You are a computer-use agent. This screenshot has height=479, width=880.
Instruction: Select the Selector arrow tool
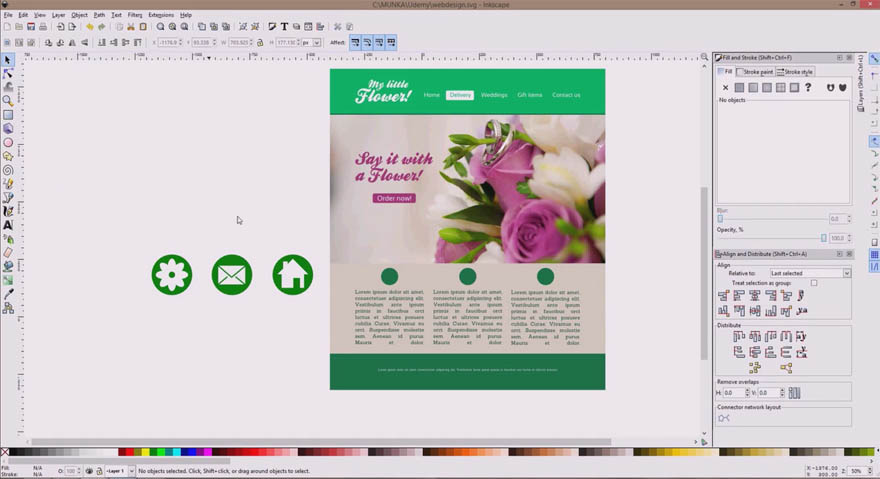[x=8, y=60]
